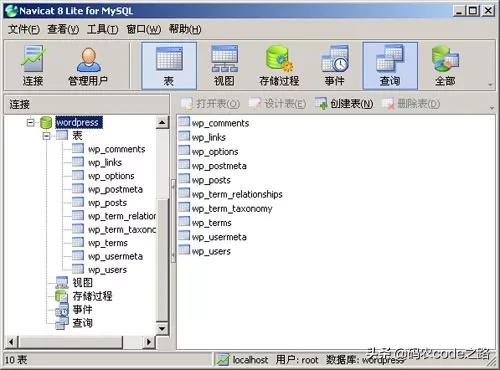Click the tree vertical scrollbar thumb
Screen dimensions: 500x370
[162, 260]
